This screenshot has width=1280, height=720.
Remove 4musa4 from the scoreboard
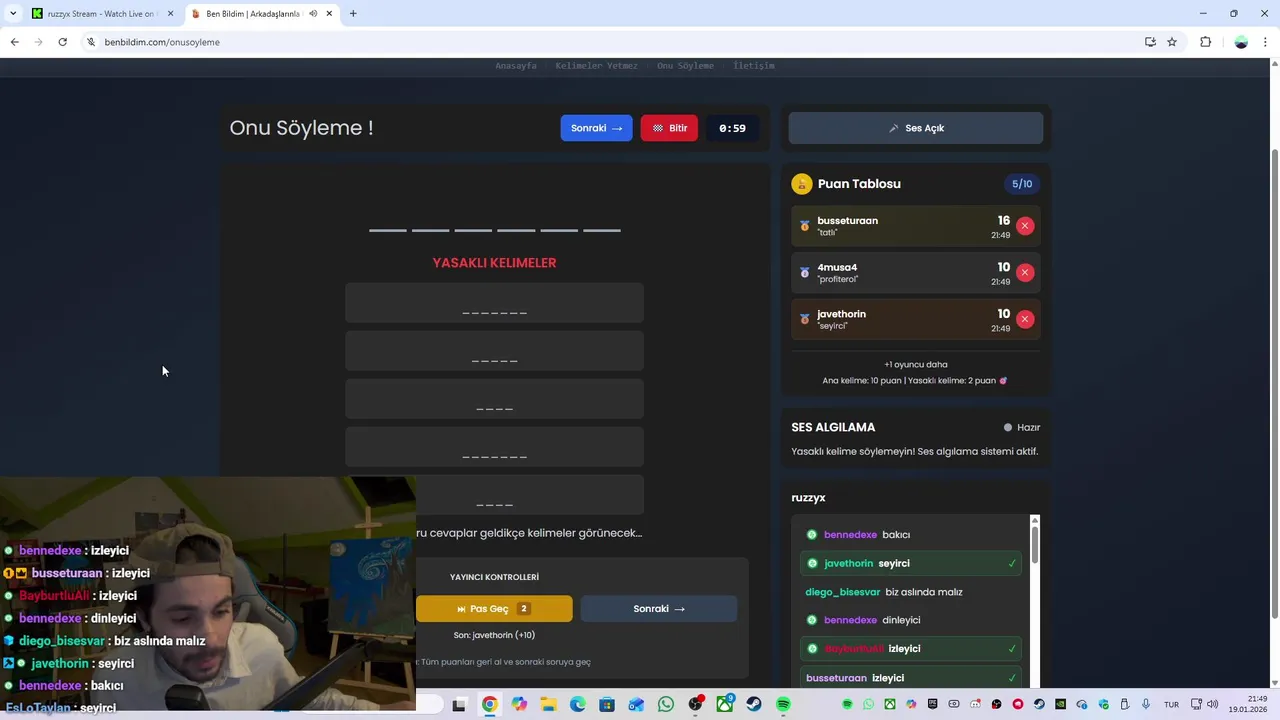tap(1024, 272)
